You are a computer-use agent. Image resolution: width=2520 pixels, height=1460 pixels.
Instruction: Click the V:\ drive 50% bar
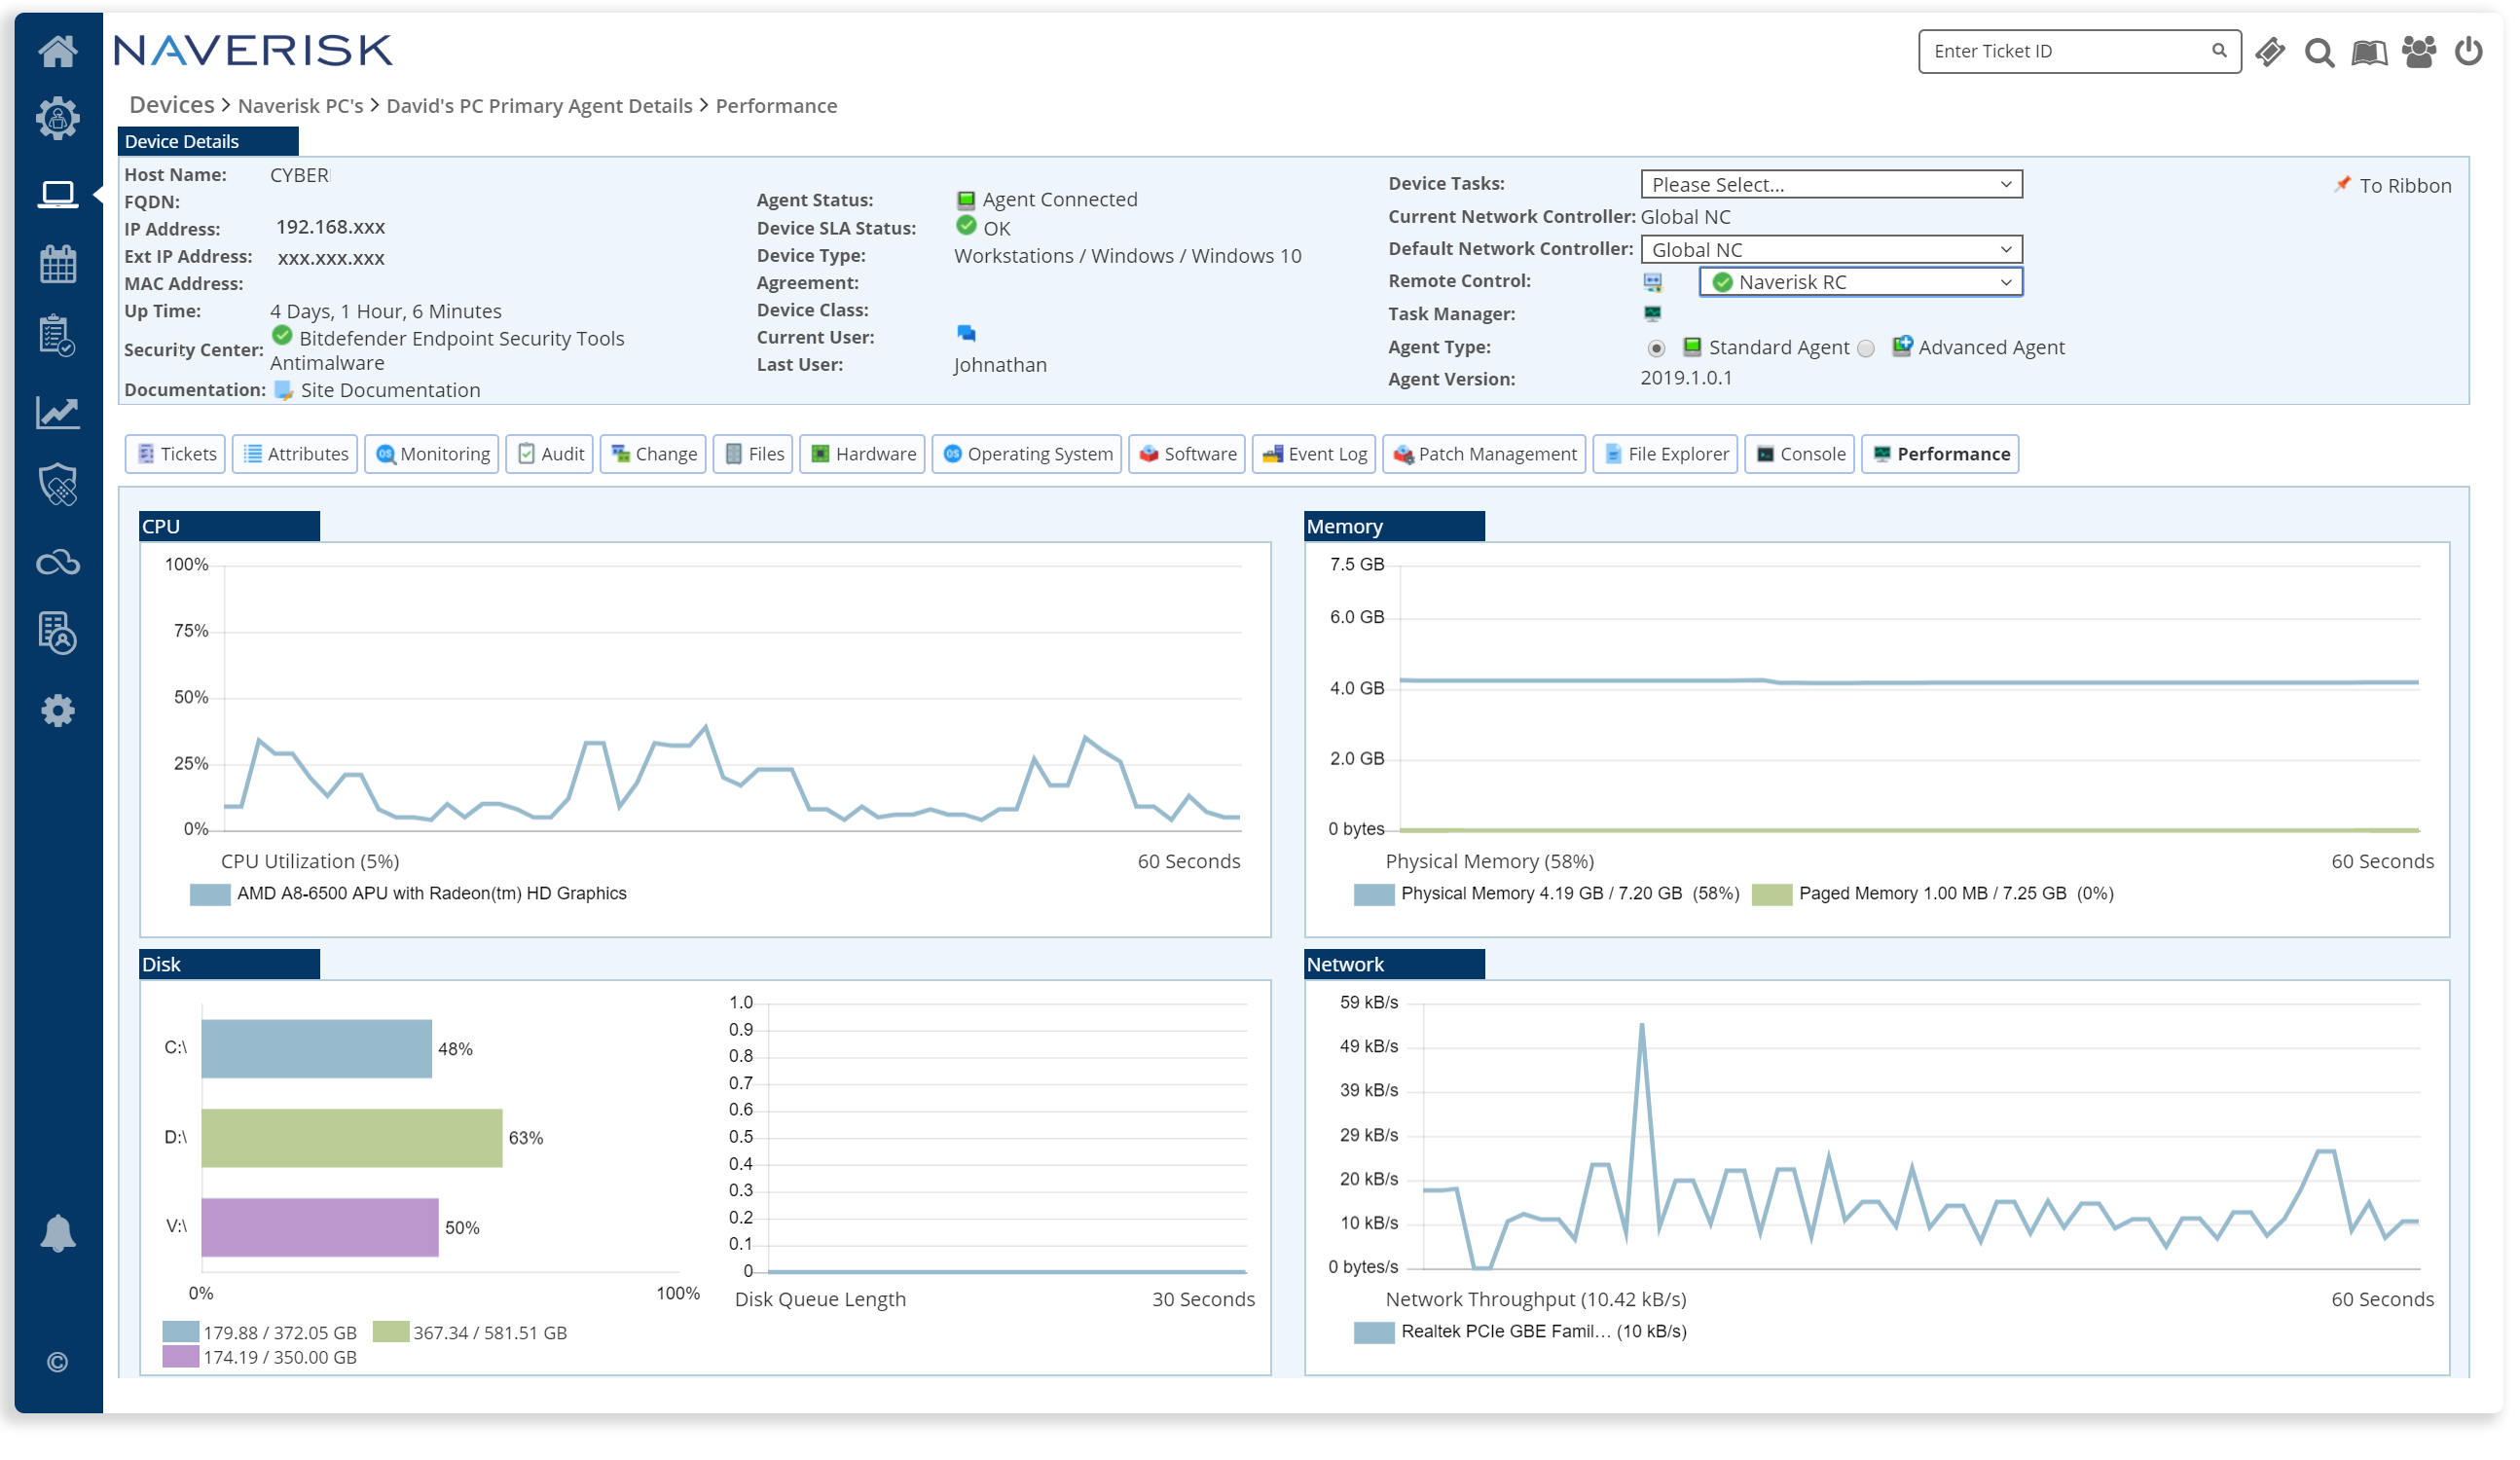[320, 1227]
